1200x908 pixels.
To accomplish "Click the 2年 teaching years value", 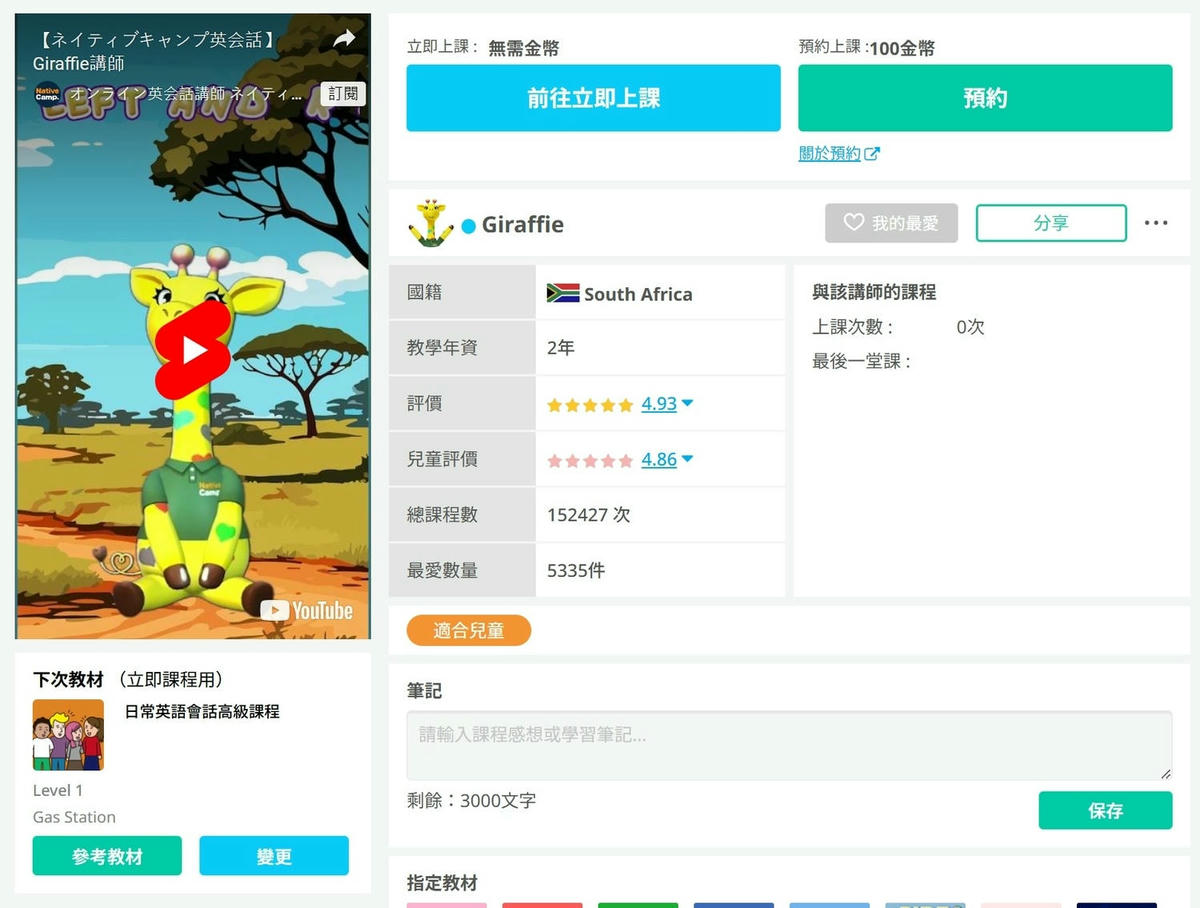I will click(561, 348).
